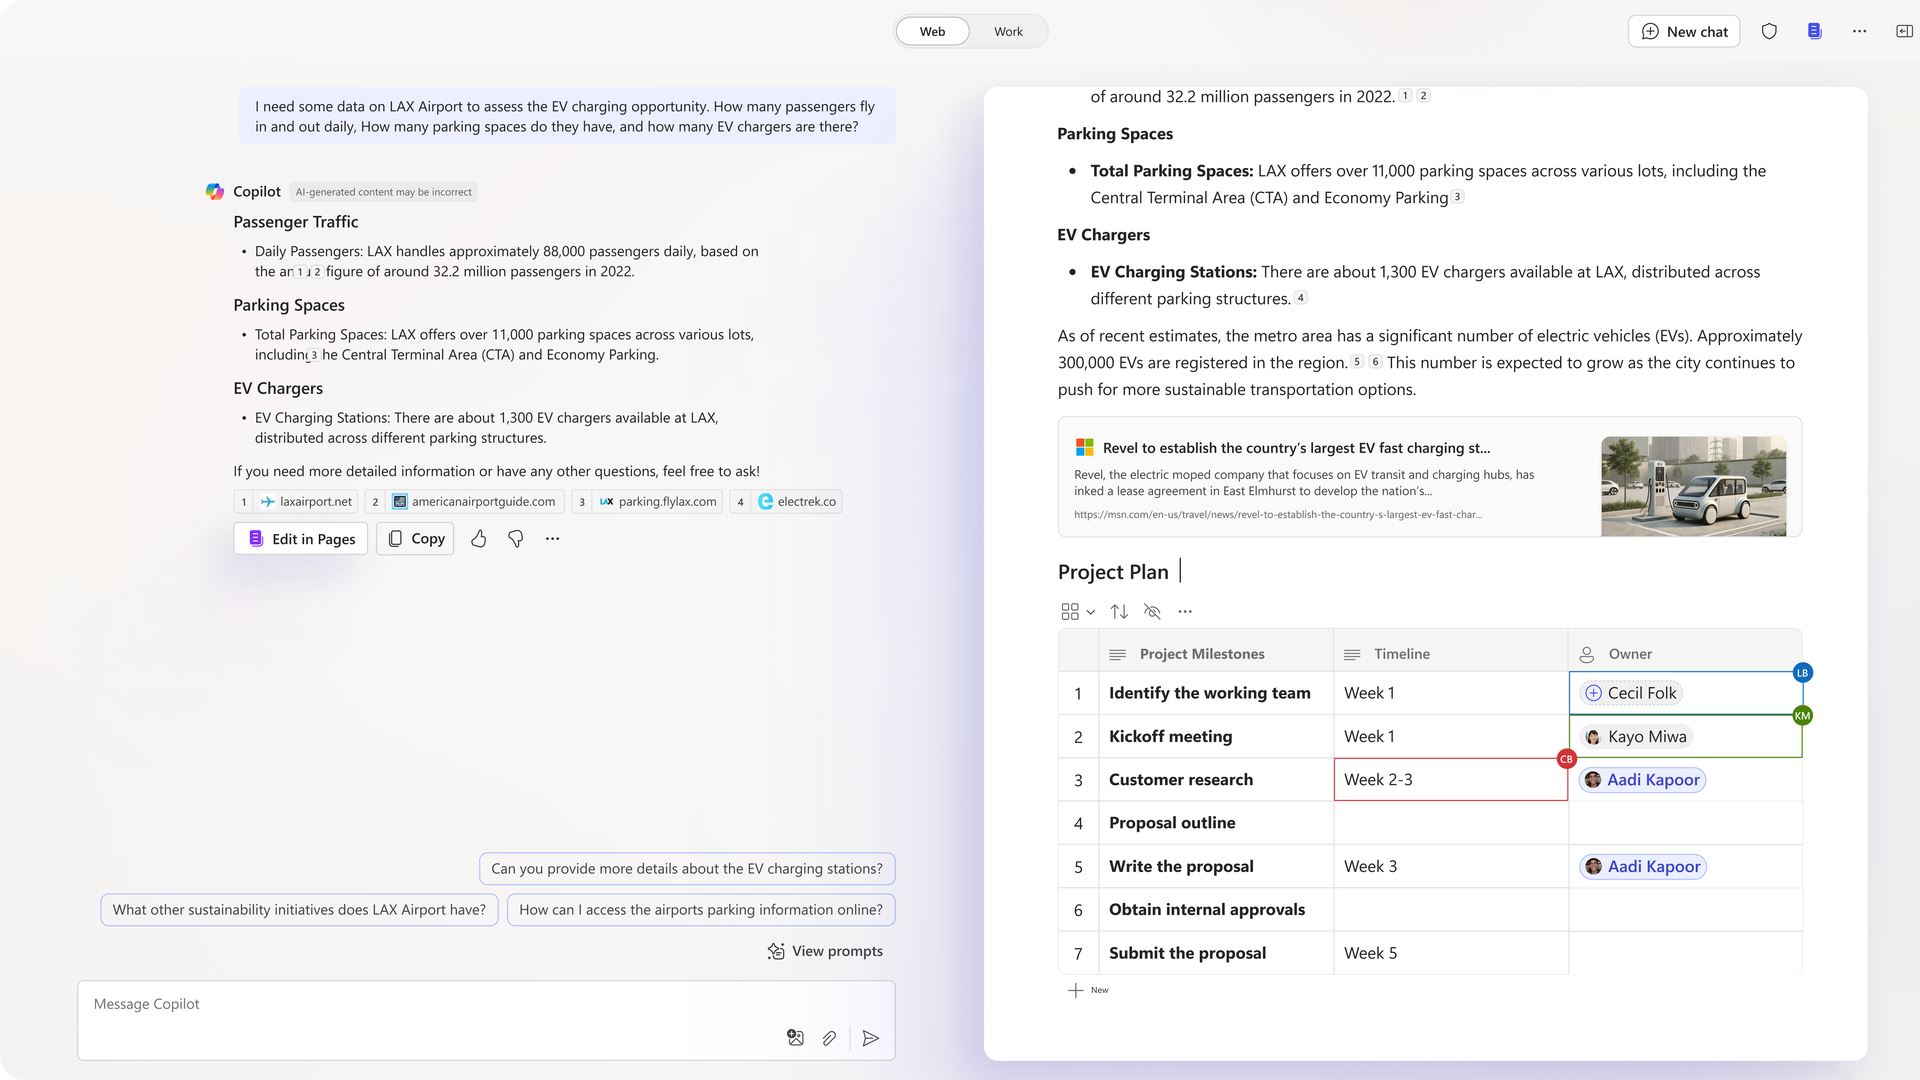Give thumbs down to Copilot's response

(515, 538)
